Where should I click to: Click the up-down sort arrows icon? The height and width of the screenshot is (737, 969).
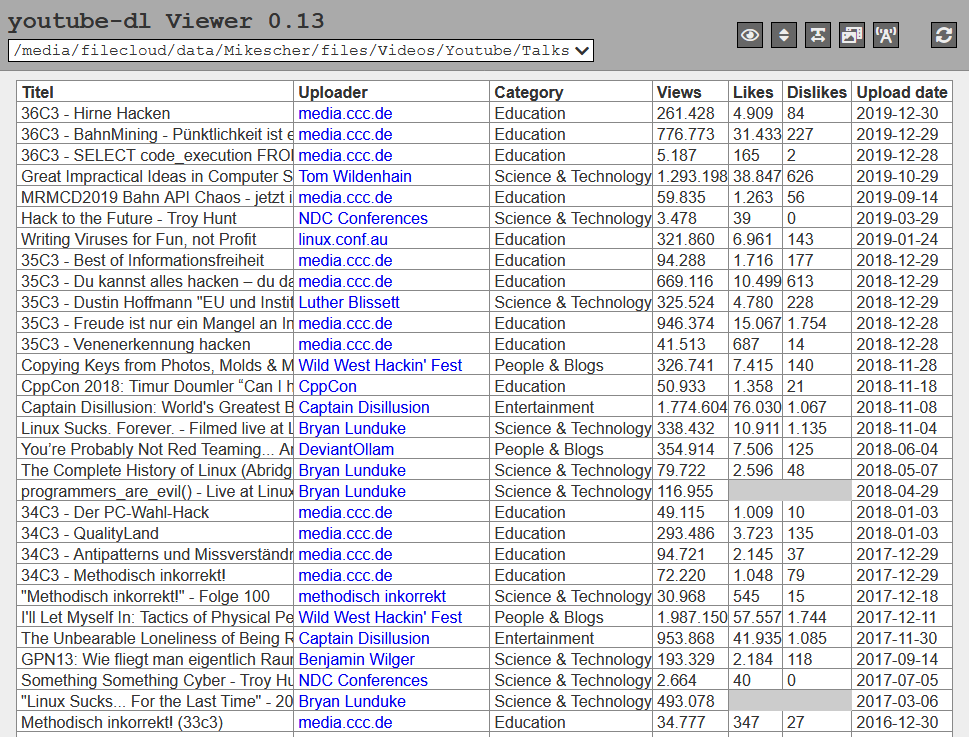click(784, 35)
